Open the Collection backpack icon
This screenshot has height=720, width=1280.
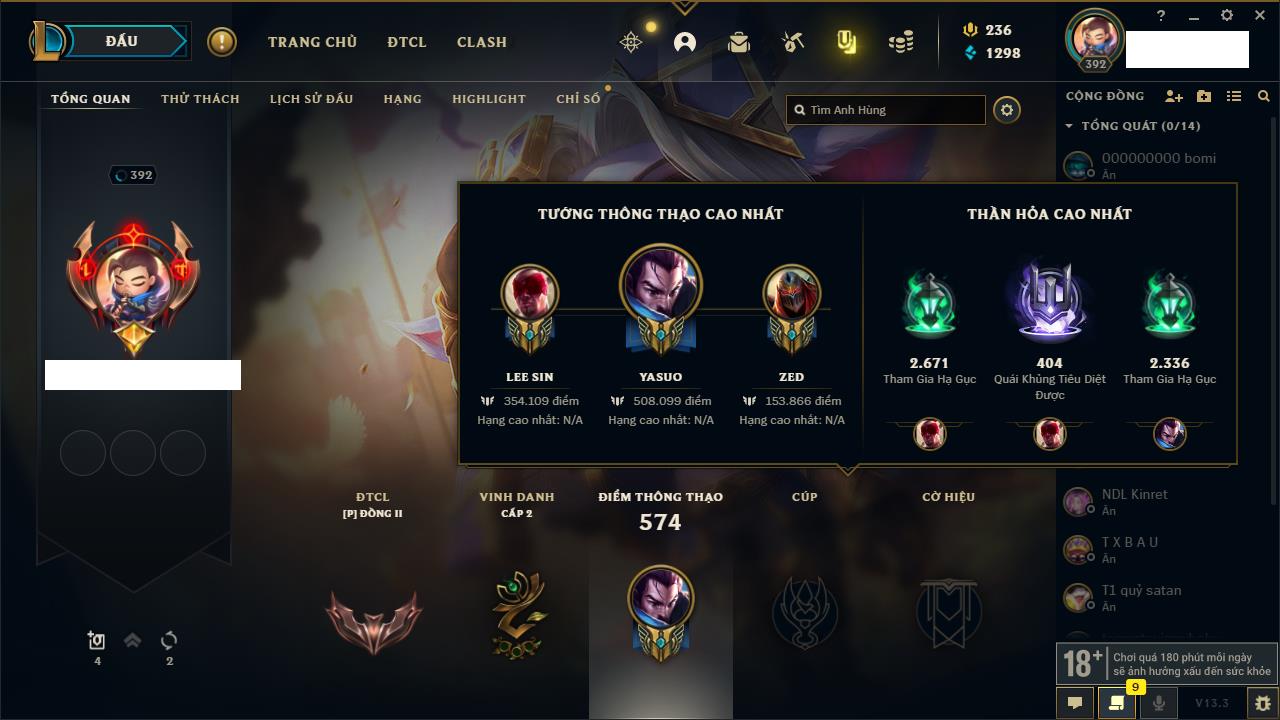point(739,42)
